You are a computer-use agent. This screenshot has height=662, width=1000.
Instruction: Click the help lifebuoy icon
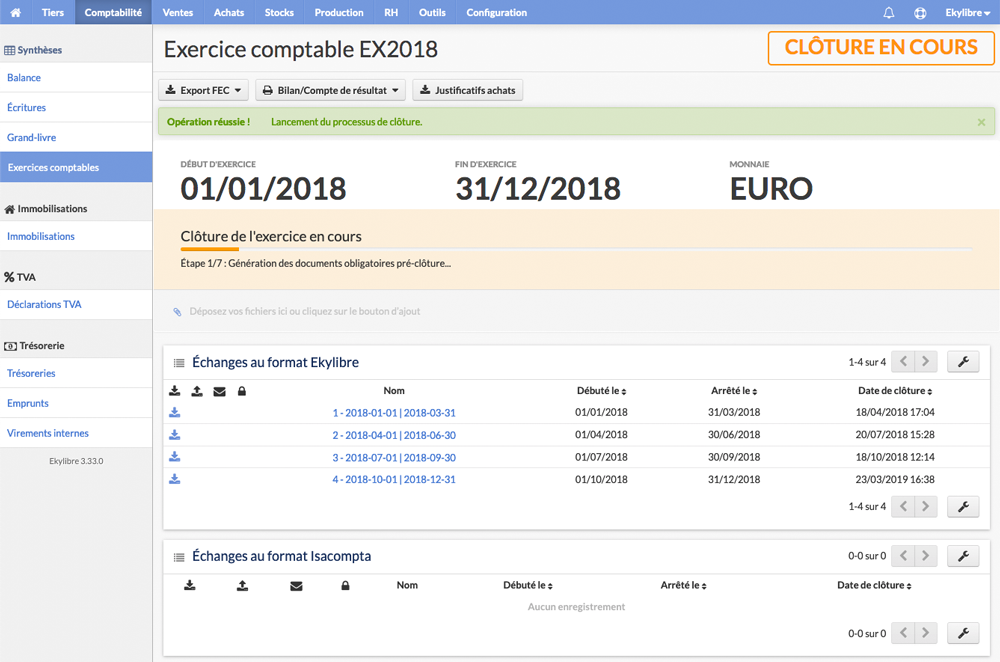[x=920, y=13]
